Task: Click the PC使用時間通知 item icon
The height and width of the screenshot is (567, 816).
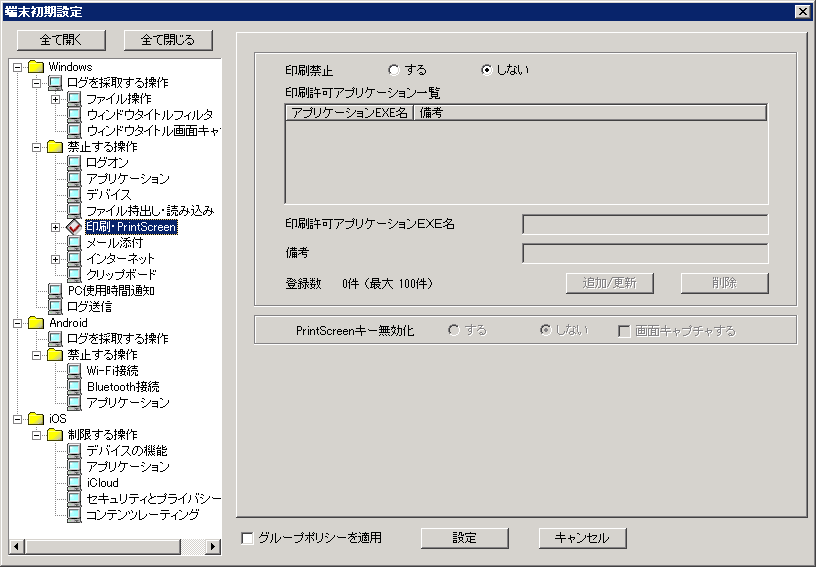Action: click(55, 291)
